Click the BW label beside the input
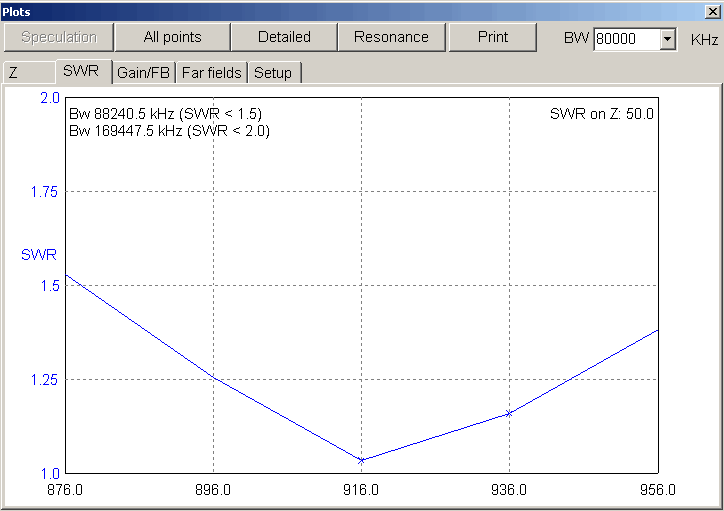This screenshot has height=511, width=724. (576, 38)
